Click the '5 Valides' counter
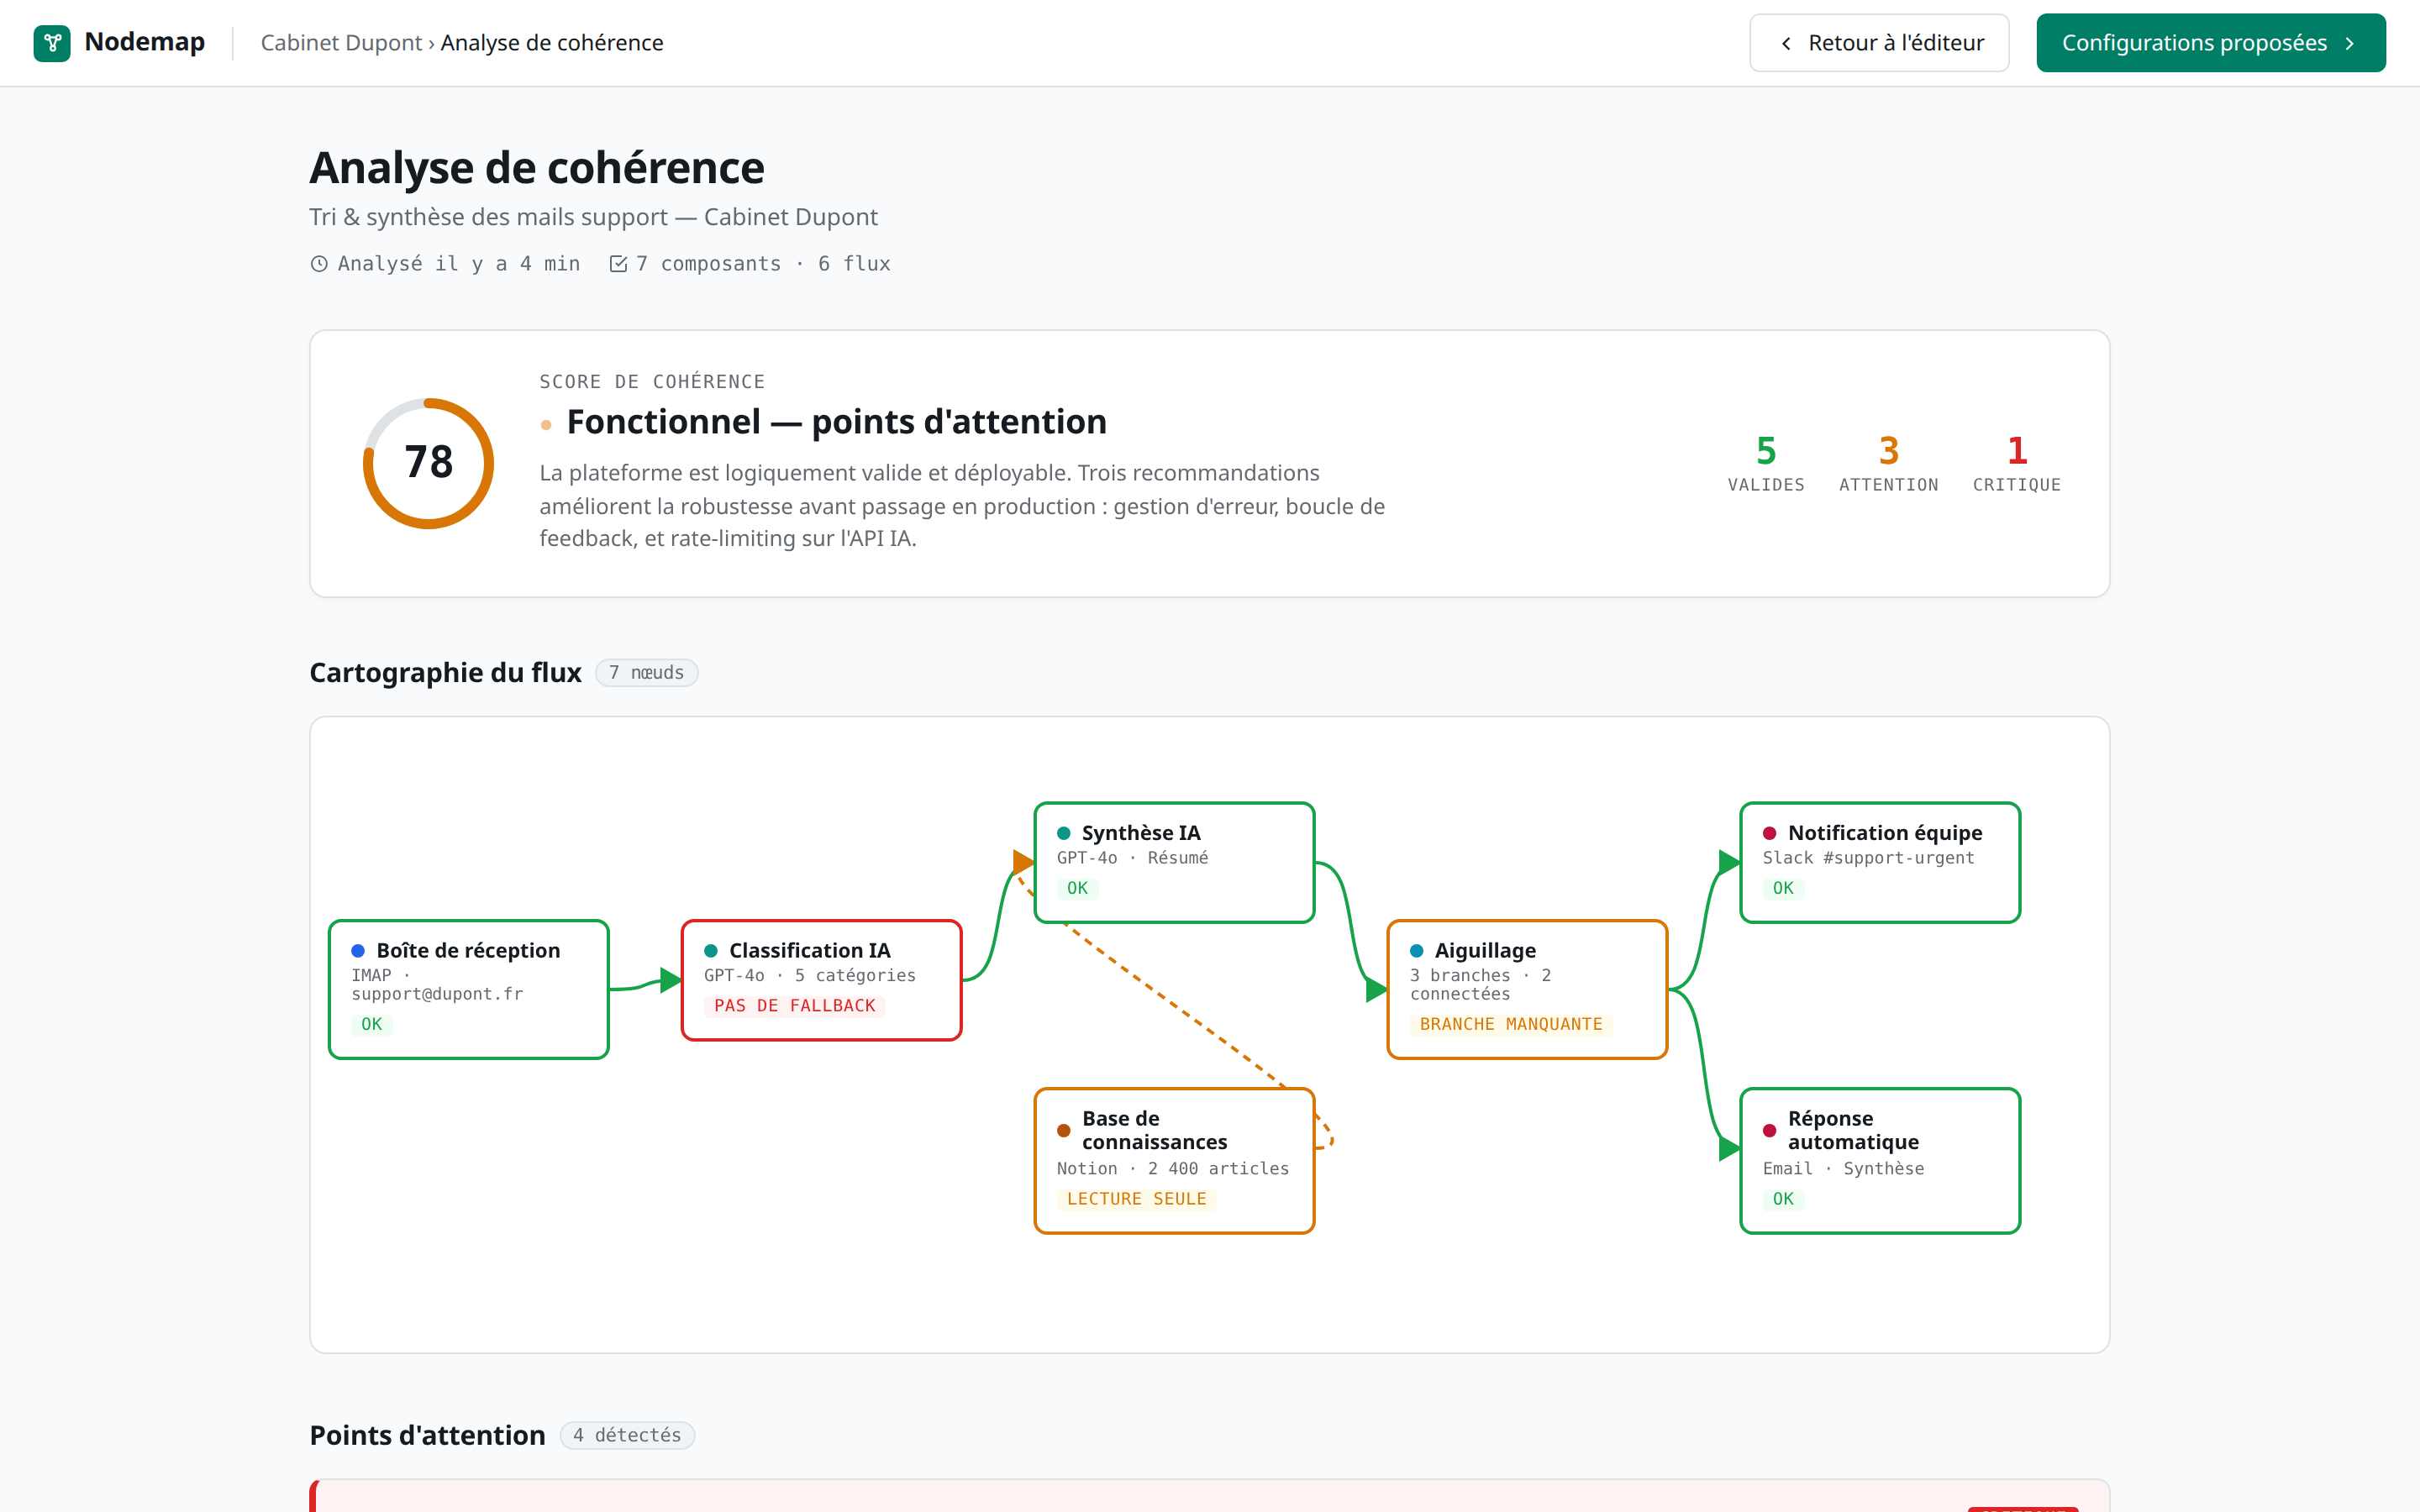This screenshot has width=2420, height=1512. 1766,463
